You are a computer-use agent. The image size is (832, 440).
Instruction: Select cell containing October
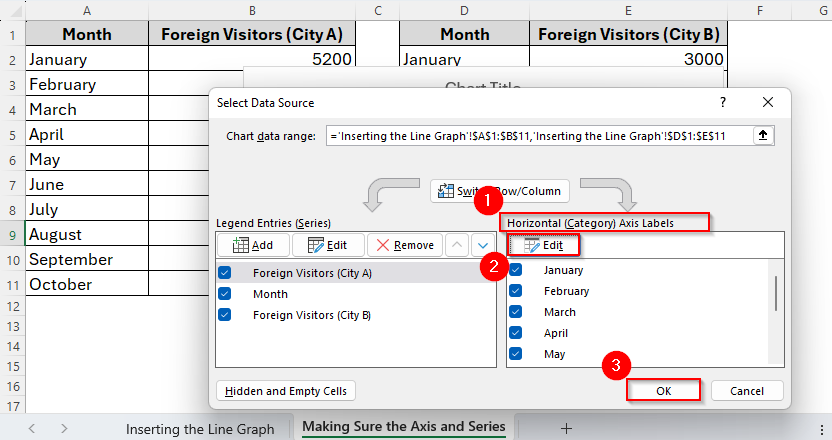tap(87, 283)
